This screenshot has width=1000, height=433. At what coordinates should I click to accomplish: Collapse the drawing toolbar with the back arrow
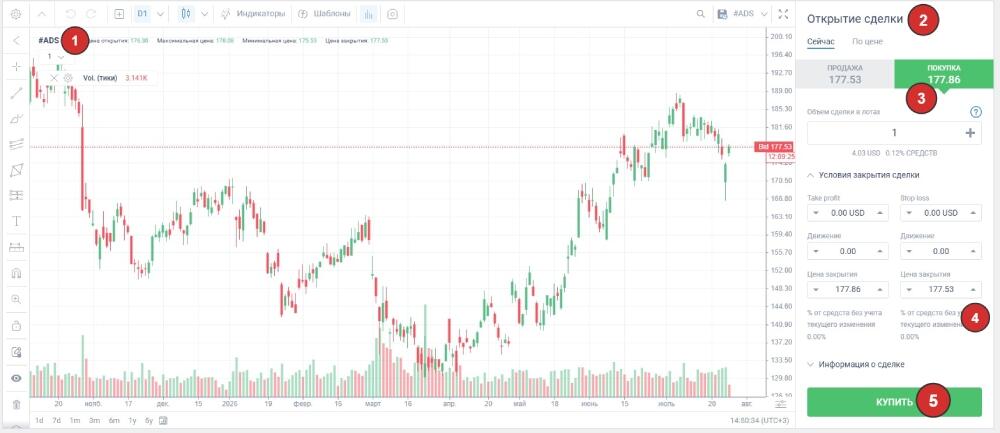tap(17, 40)
